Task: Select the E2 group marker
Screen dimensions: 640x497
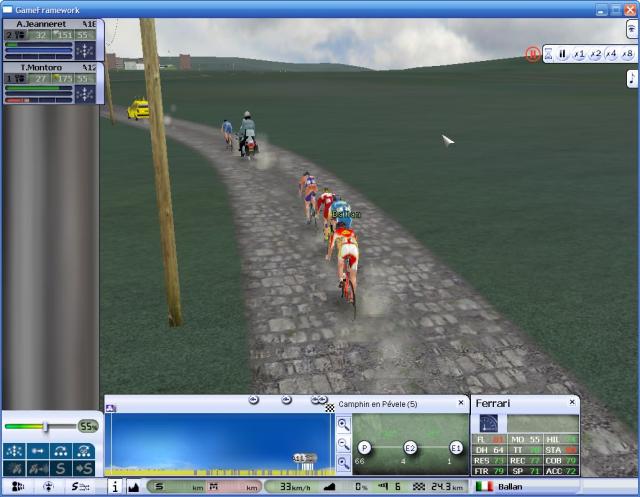Action: 410,447
